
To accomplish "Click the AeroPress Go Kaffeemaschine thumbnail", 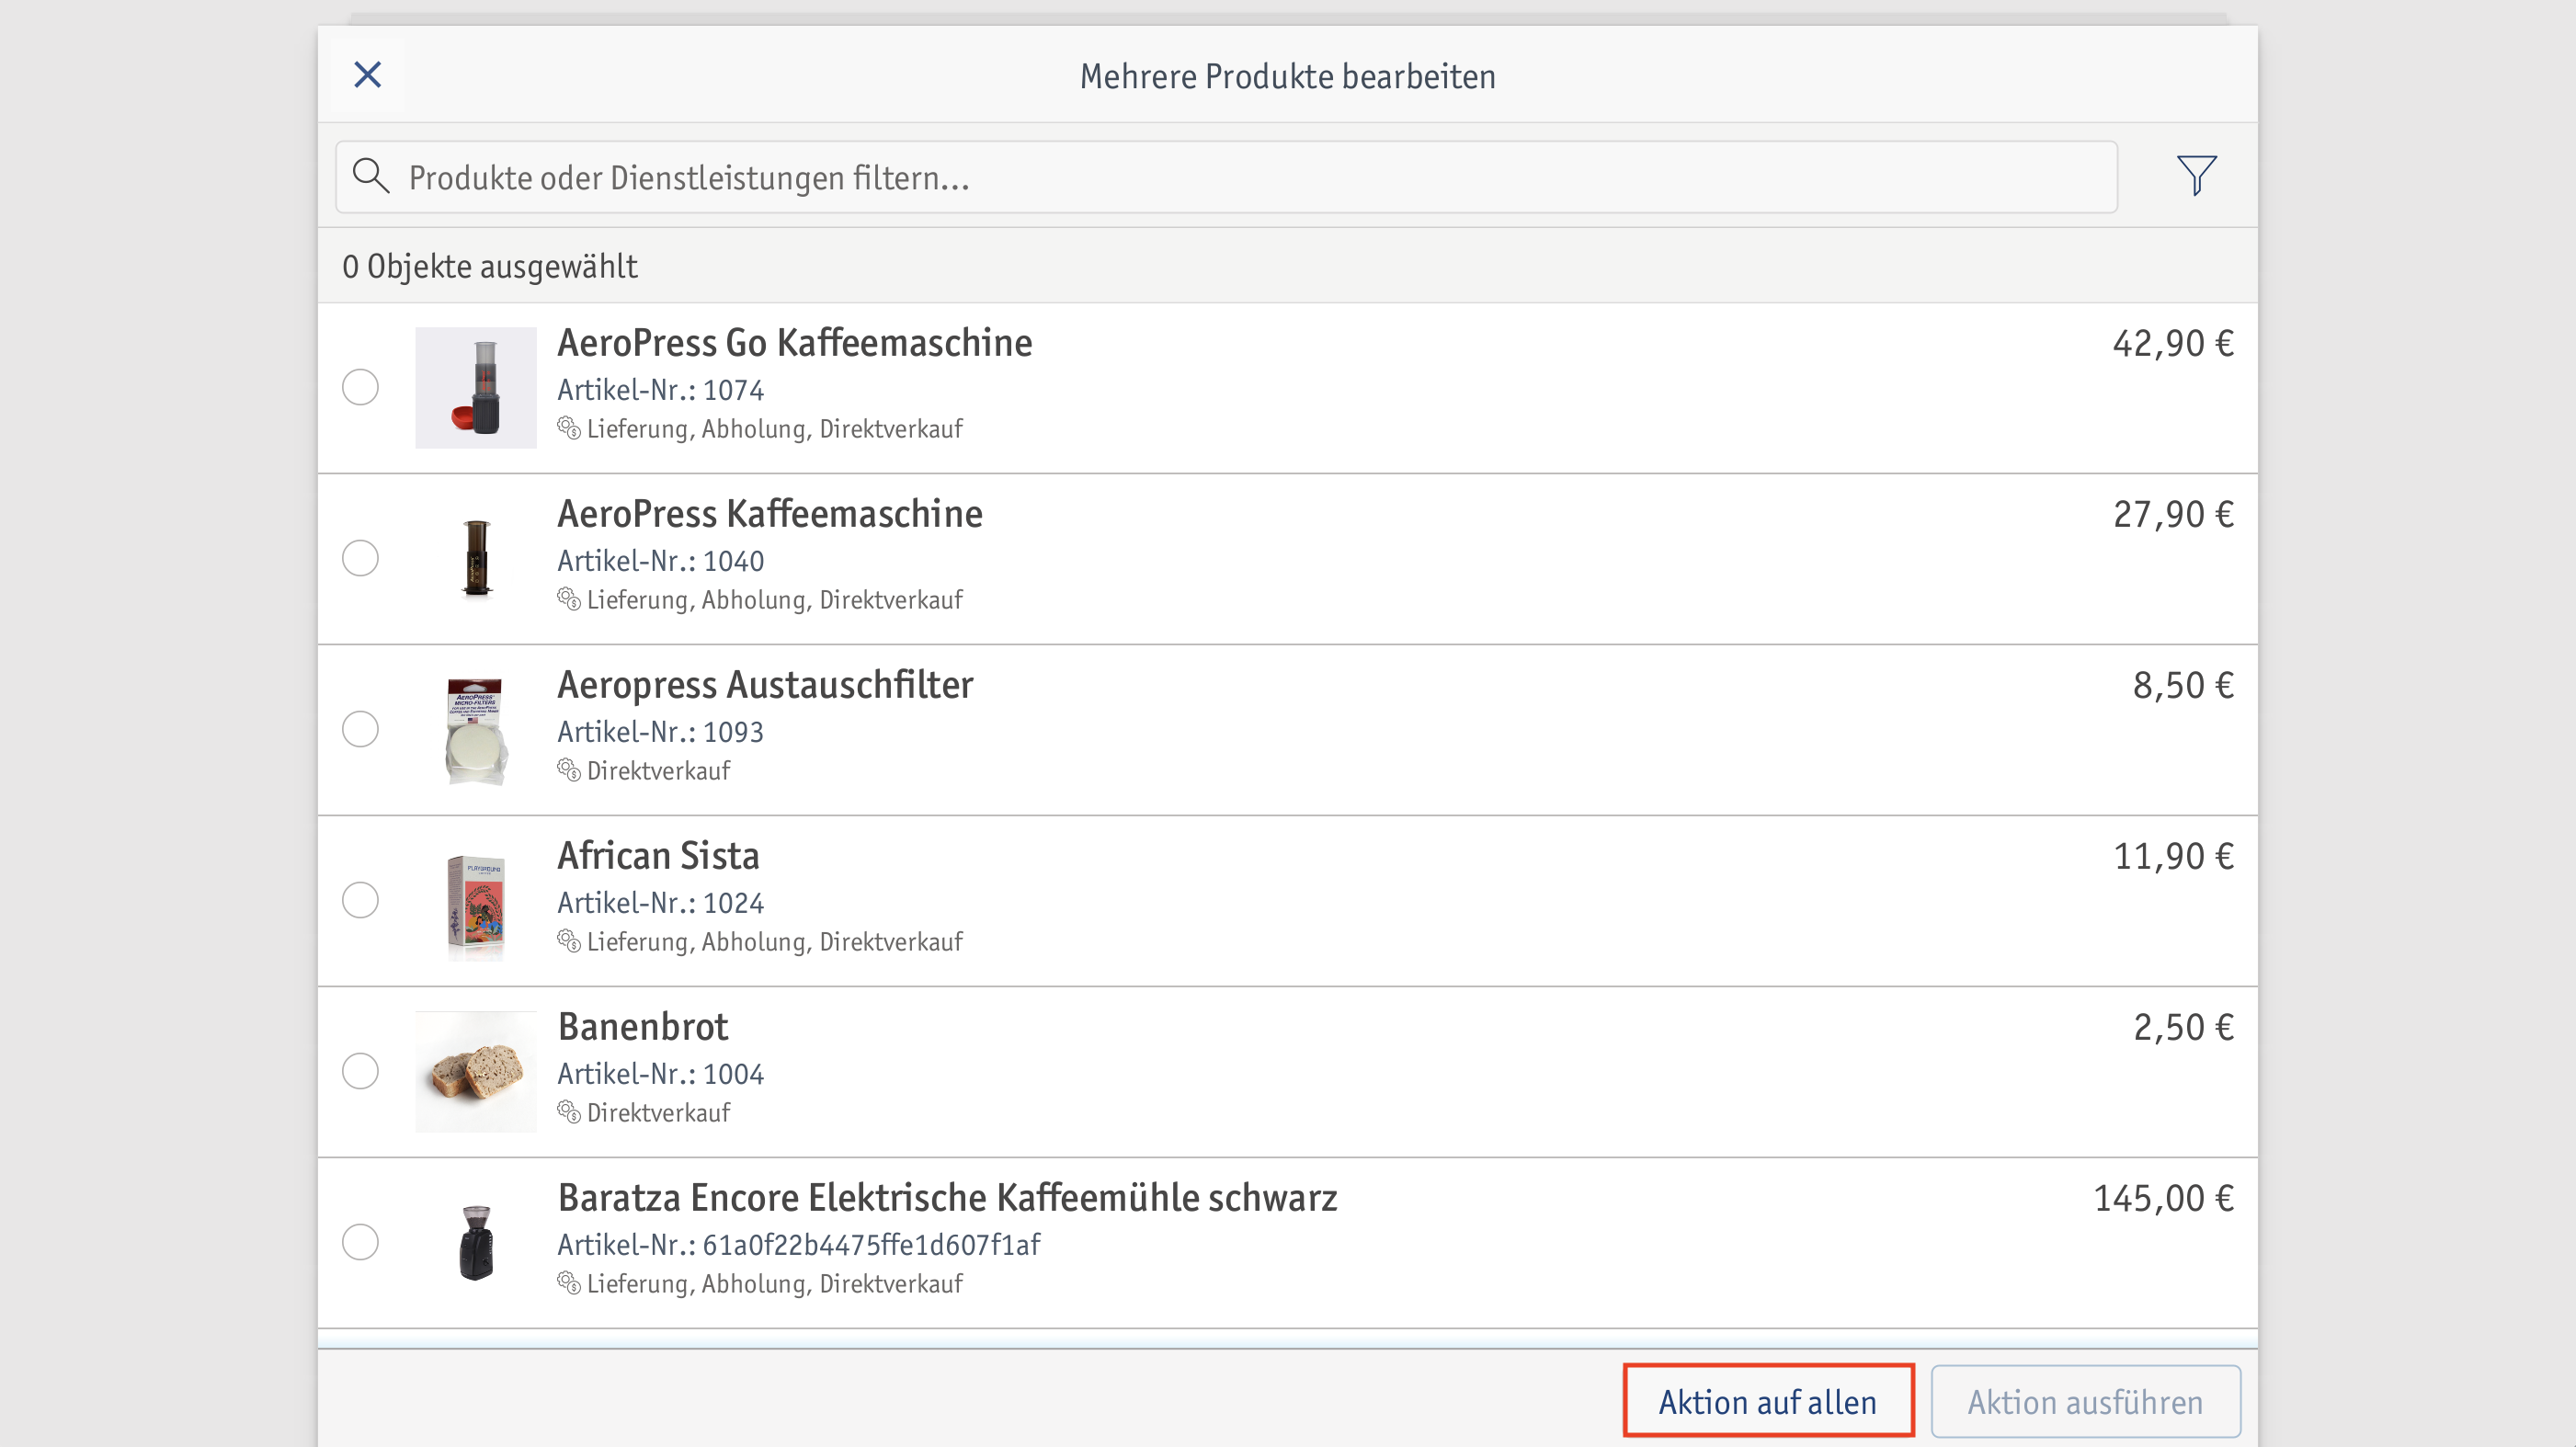I will 476,387.
